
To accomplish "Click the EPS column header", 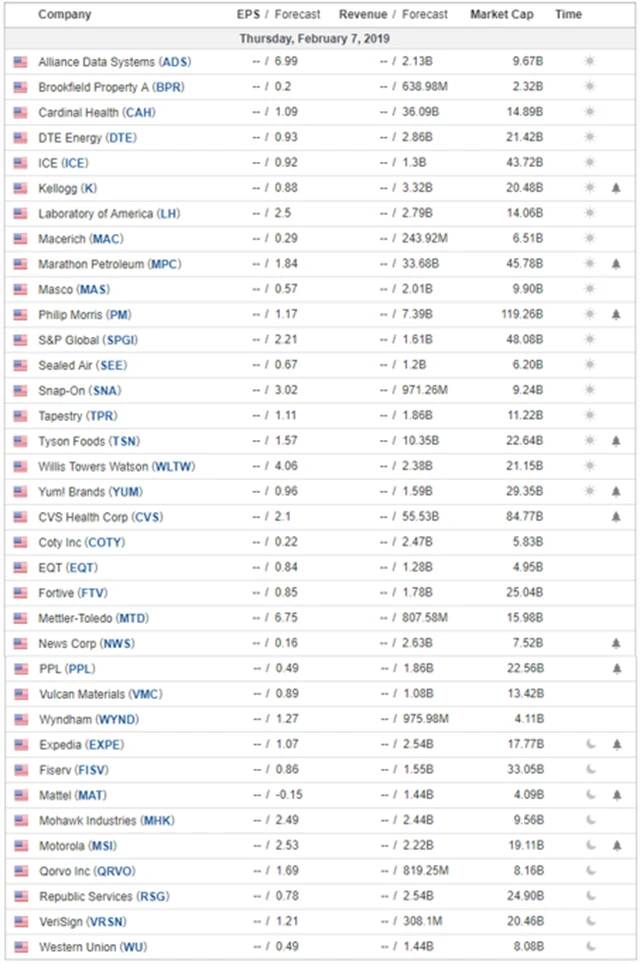I will pyautogui.click(x=248, y=15).
